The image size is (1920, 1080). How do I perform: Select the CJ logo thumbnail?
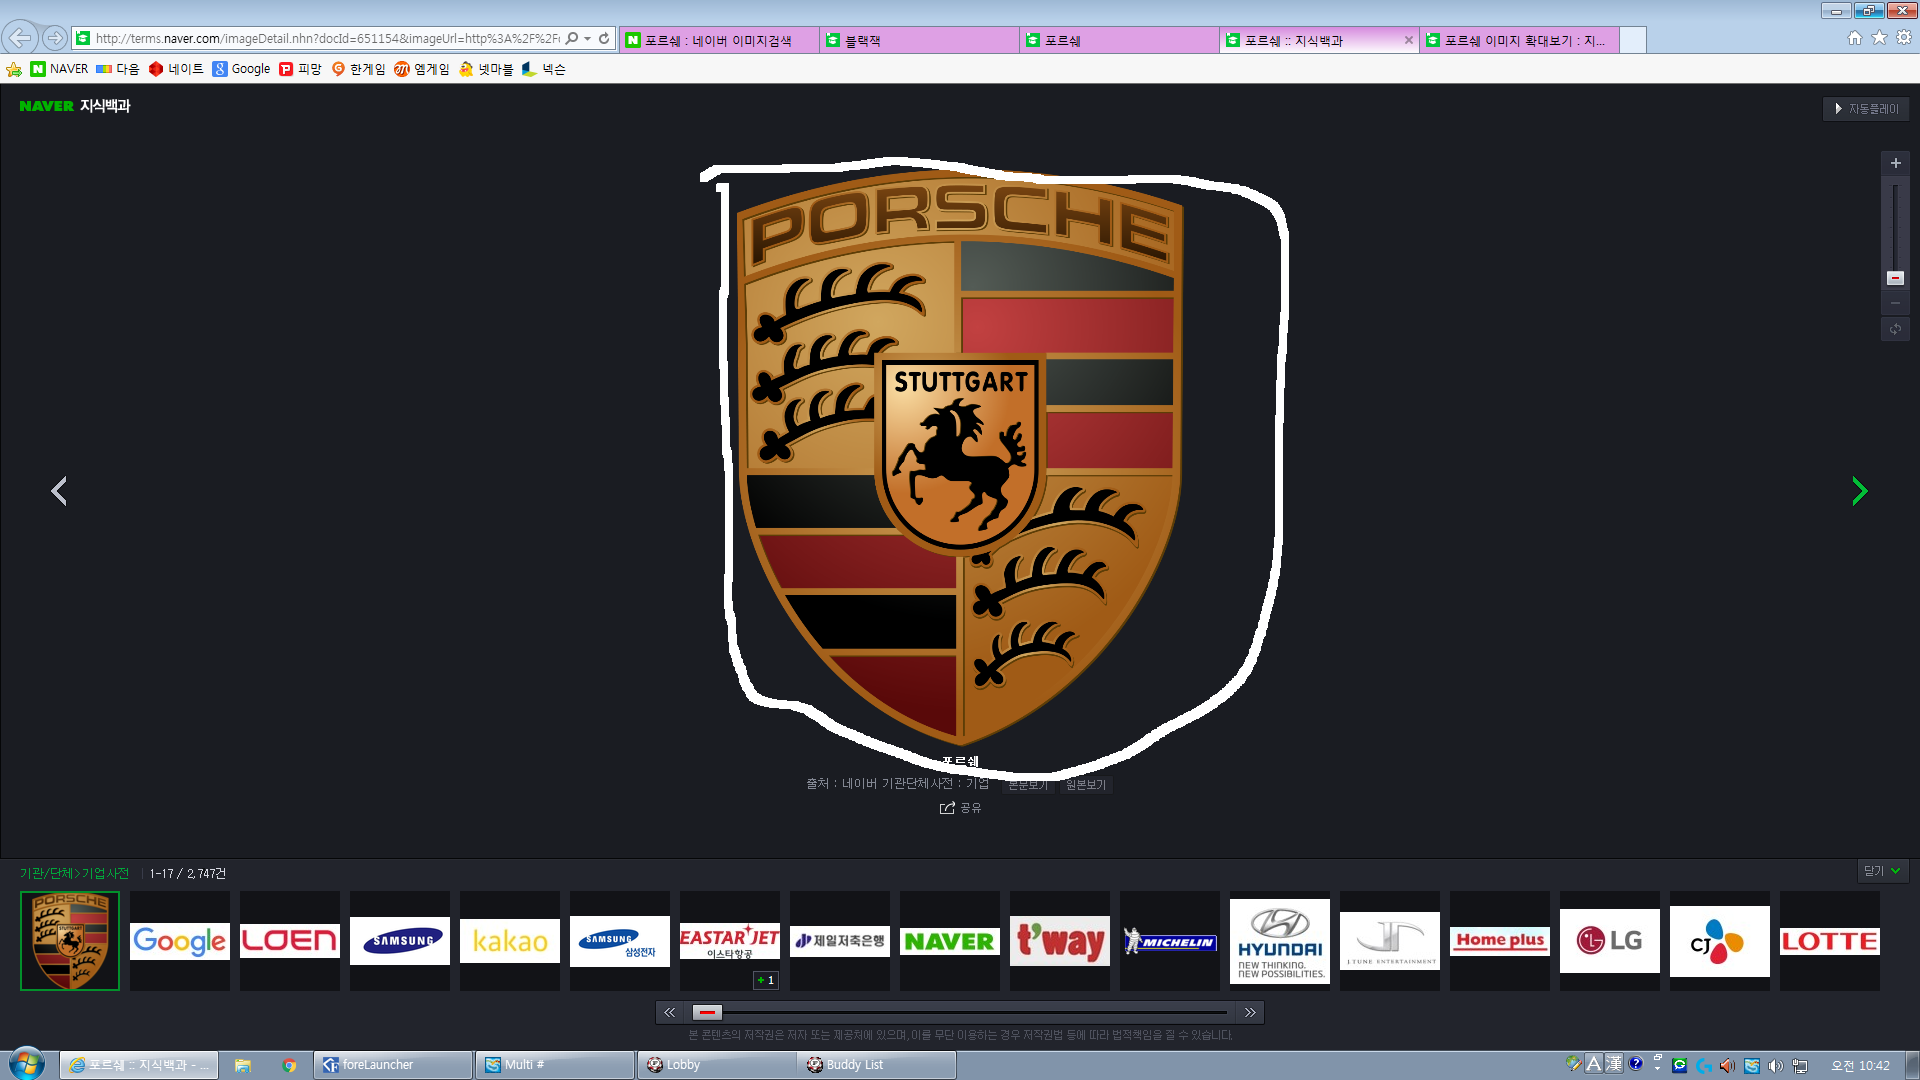[1720, 941]
